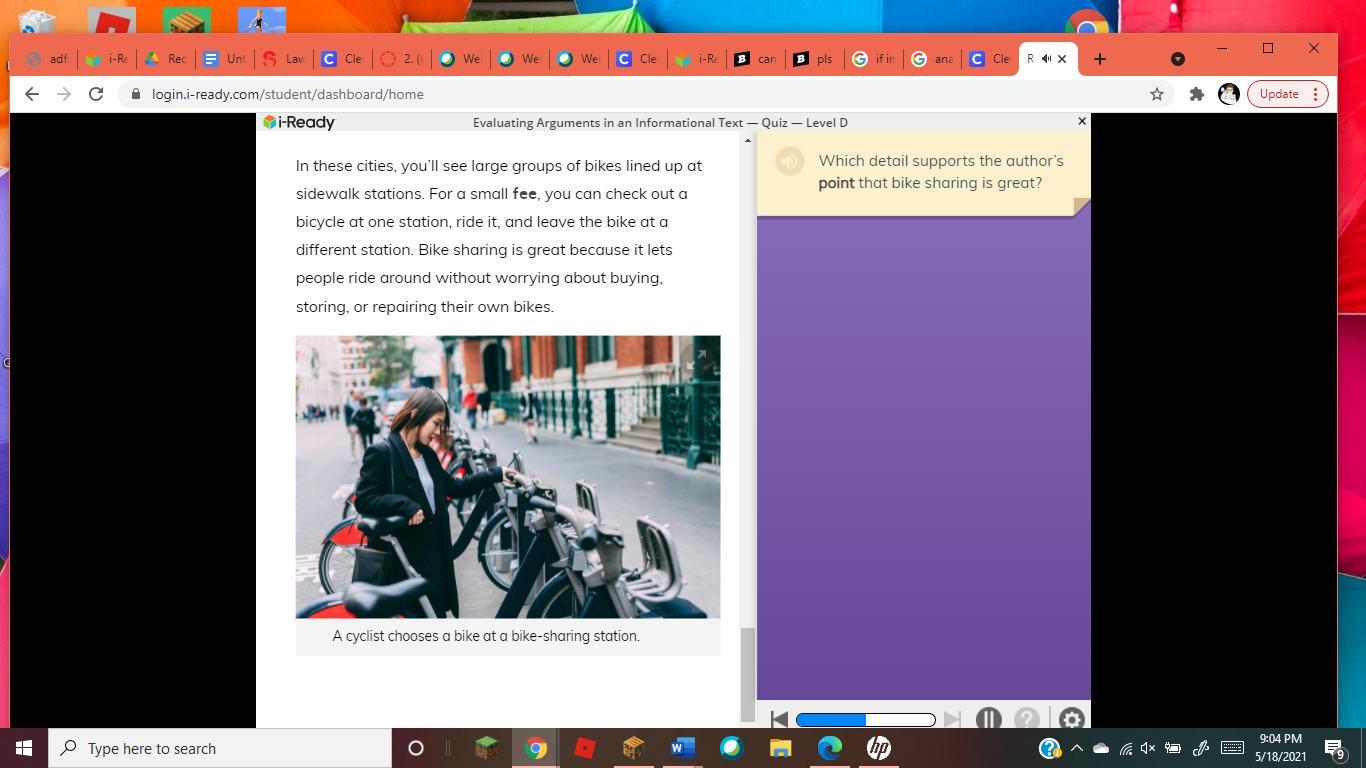The image size is (1366, 768).
Task: Open the touch keyboard tray icon
Action: (1232, 748)
